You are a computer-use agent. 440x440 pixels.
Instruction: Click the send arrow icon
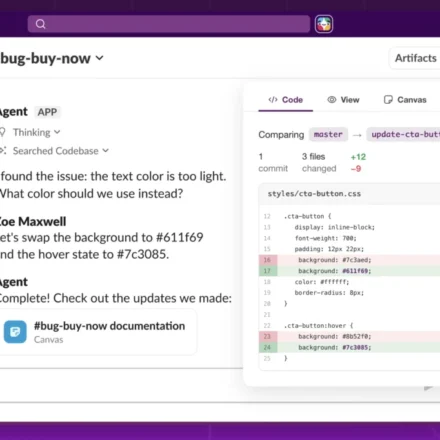pyautogui.click(x=429, y=388)
